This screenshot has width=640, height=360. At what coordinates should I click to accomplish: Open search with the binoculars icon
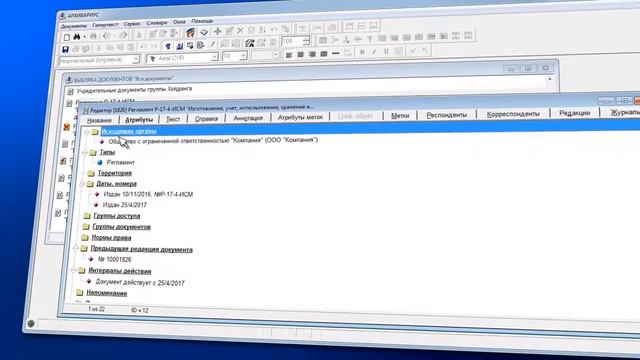click(77, 37)
